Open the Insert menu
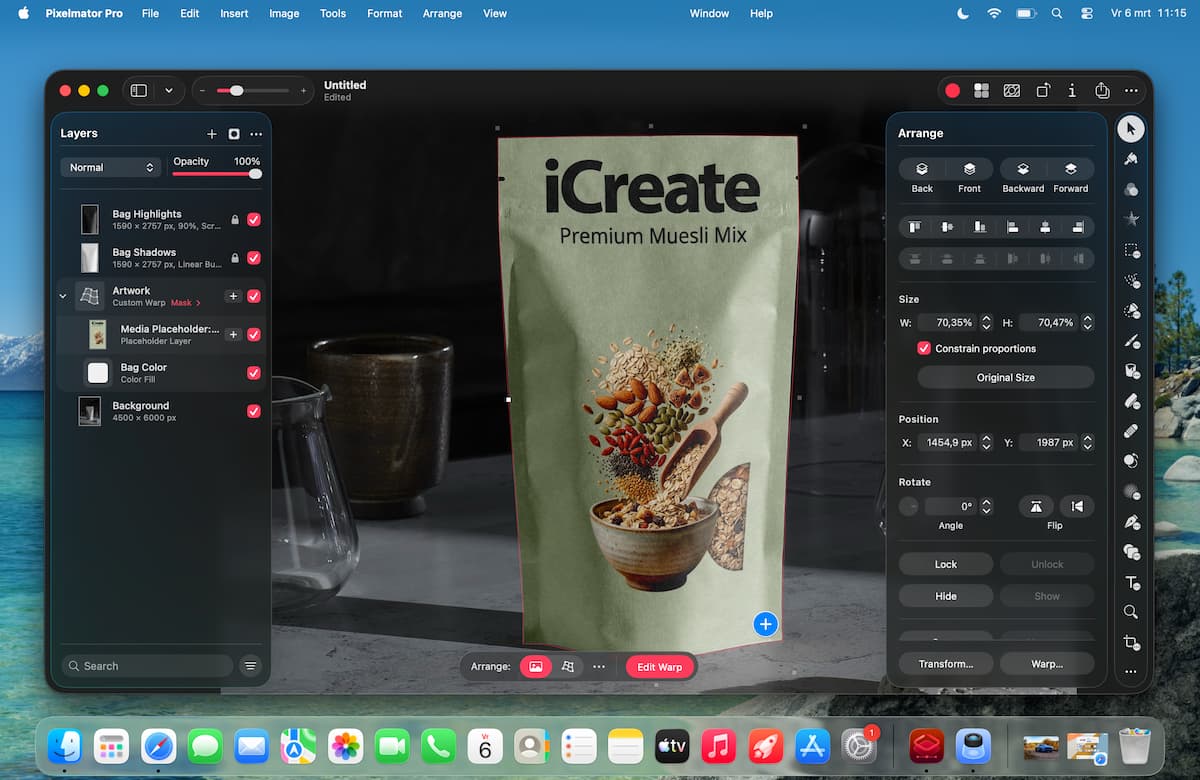The height and width of the screenshot is (780, 1200). [234, 13]
